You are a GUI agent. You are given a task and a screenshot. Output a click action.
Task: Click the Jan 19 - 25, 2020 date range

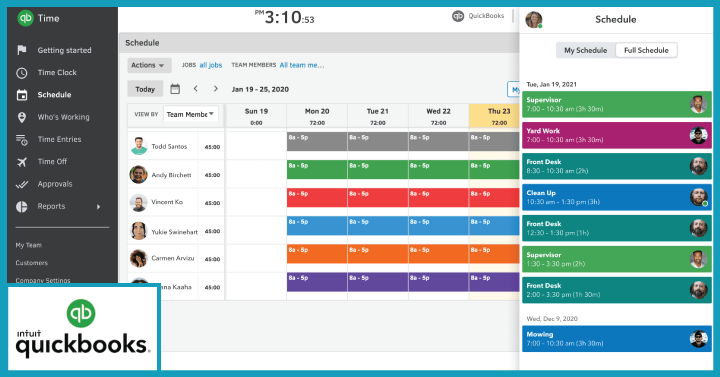[x=260, y=89]
